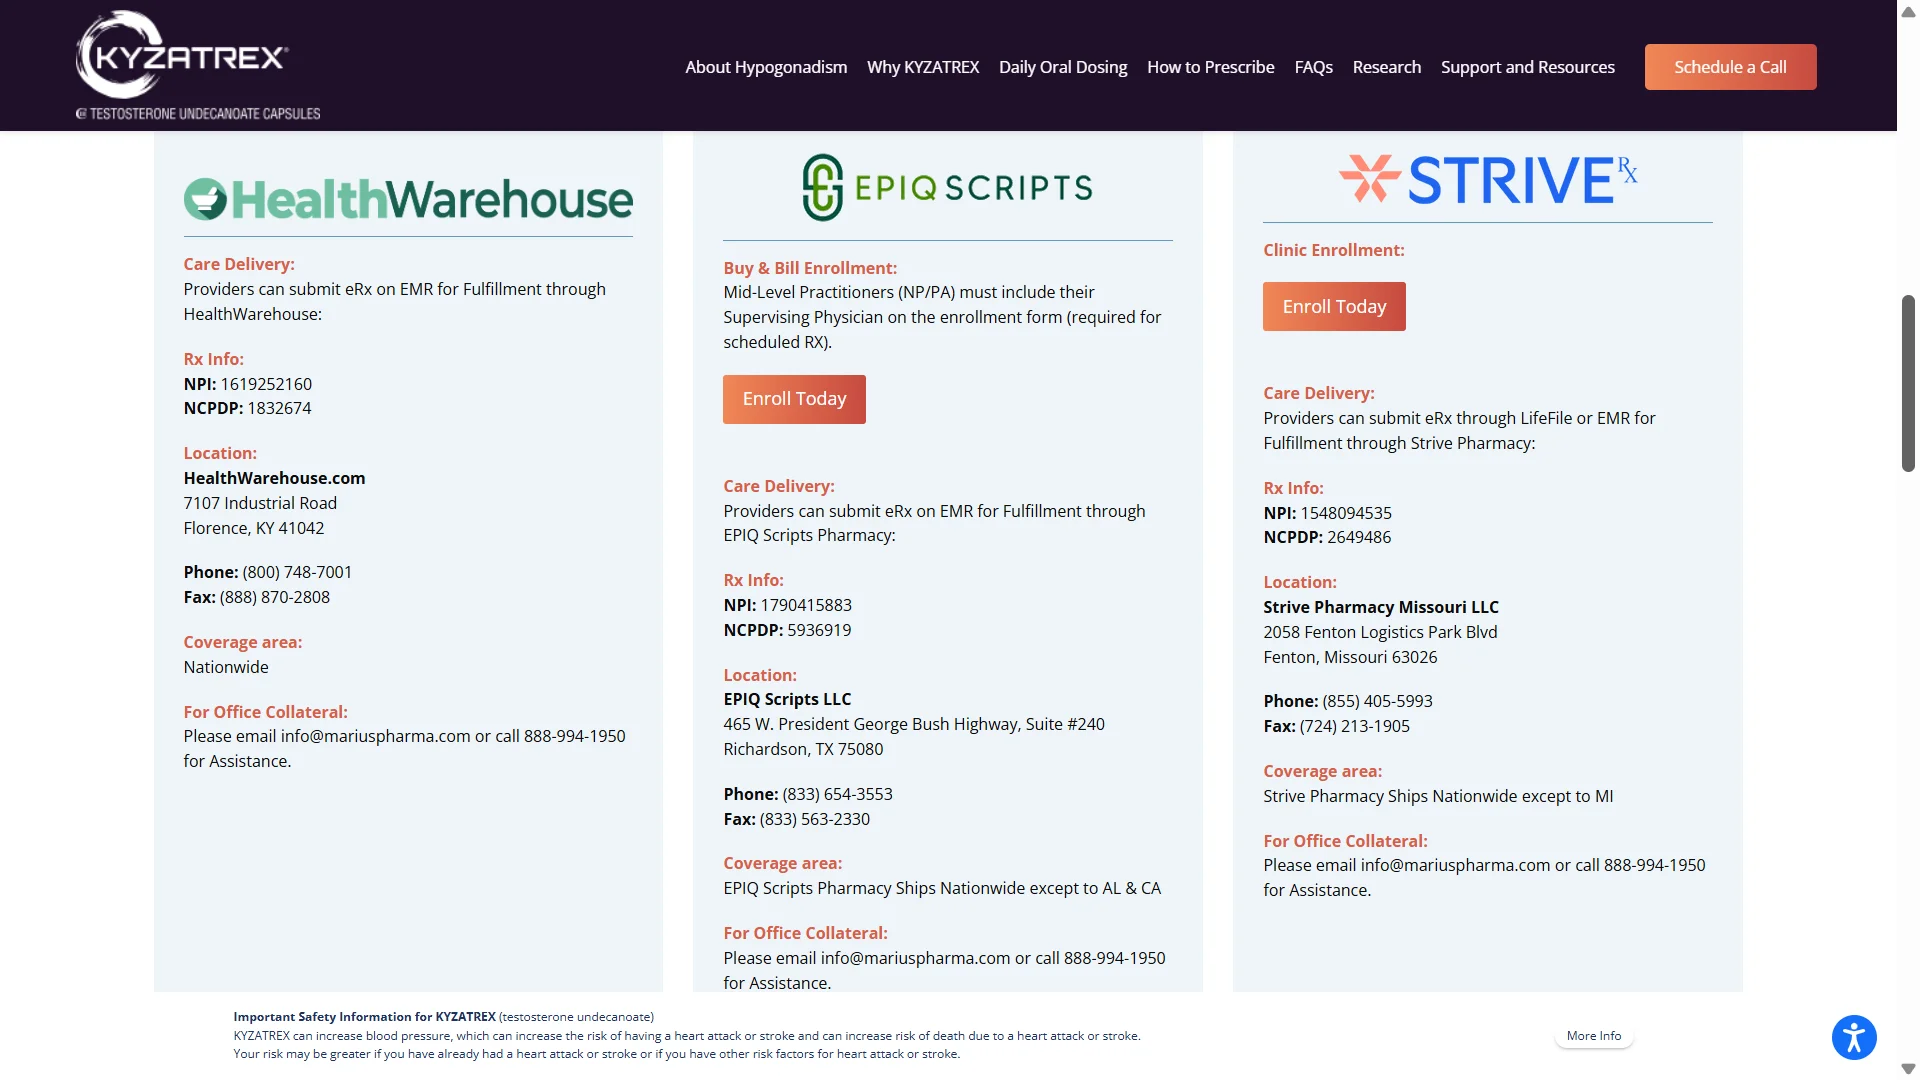Click the Schedule a Call button

1730,67
